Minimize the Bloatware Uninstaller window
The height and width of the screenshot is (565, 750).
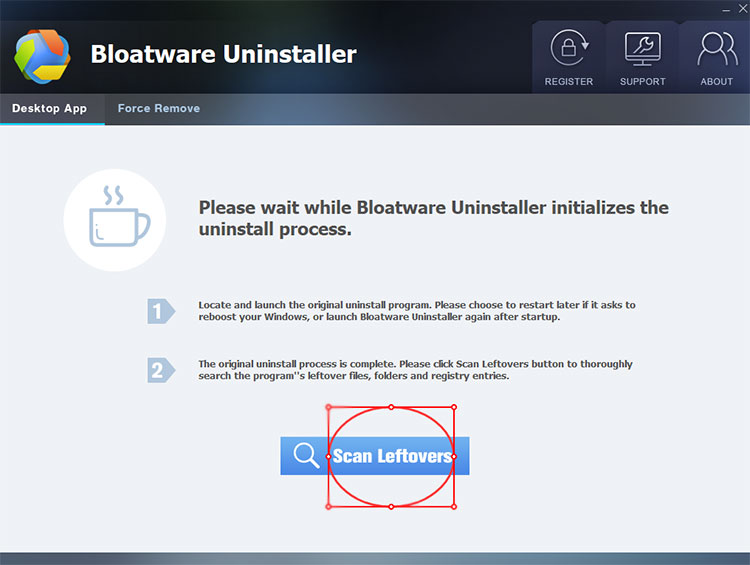[x=726, y=9]
